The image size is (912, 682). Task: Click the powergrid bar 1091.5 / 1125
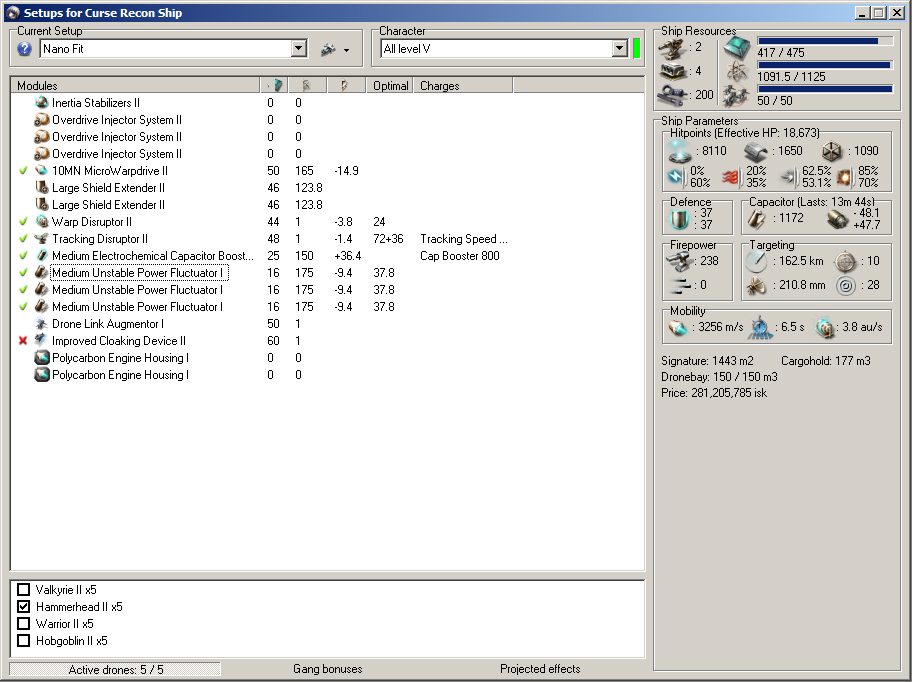click(x=825, y=65)
